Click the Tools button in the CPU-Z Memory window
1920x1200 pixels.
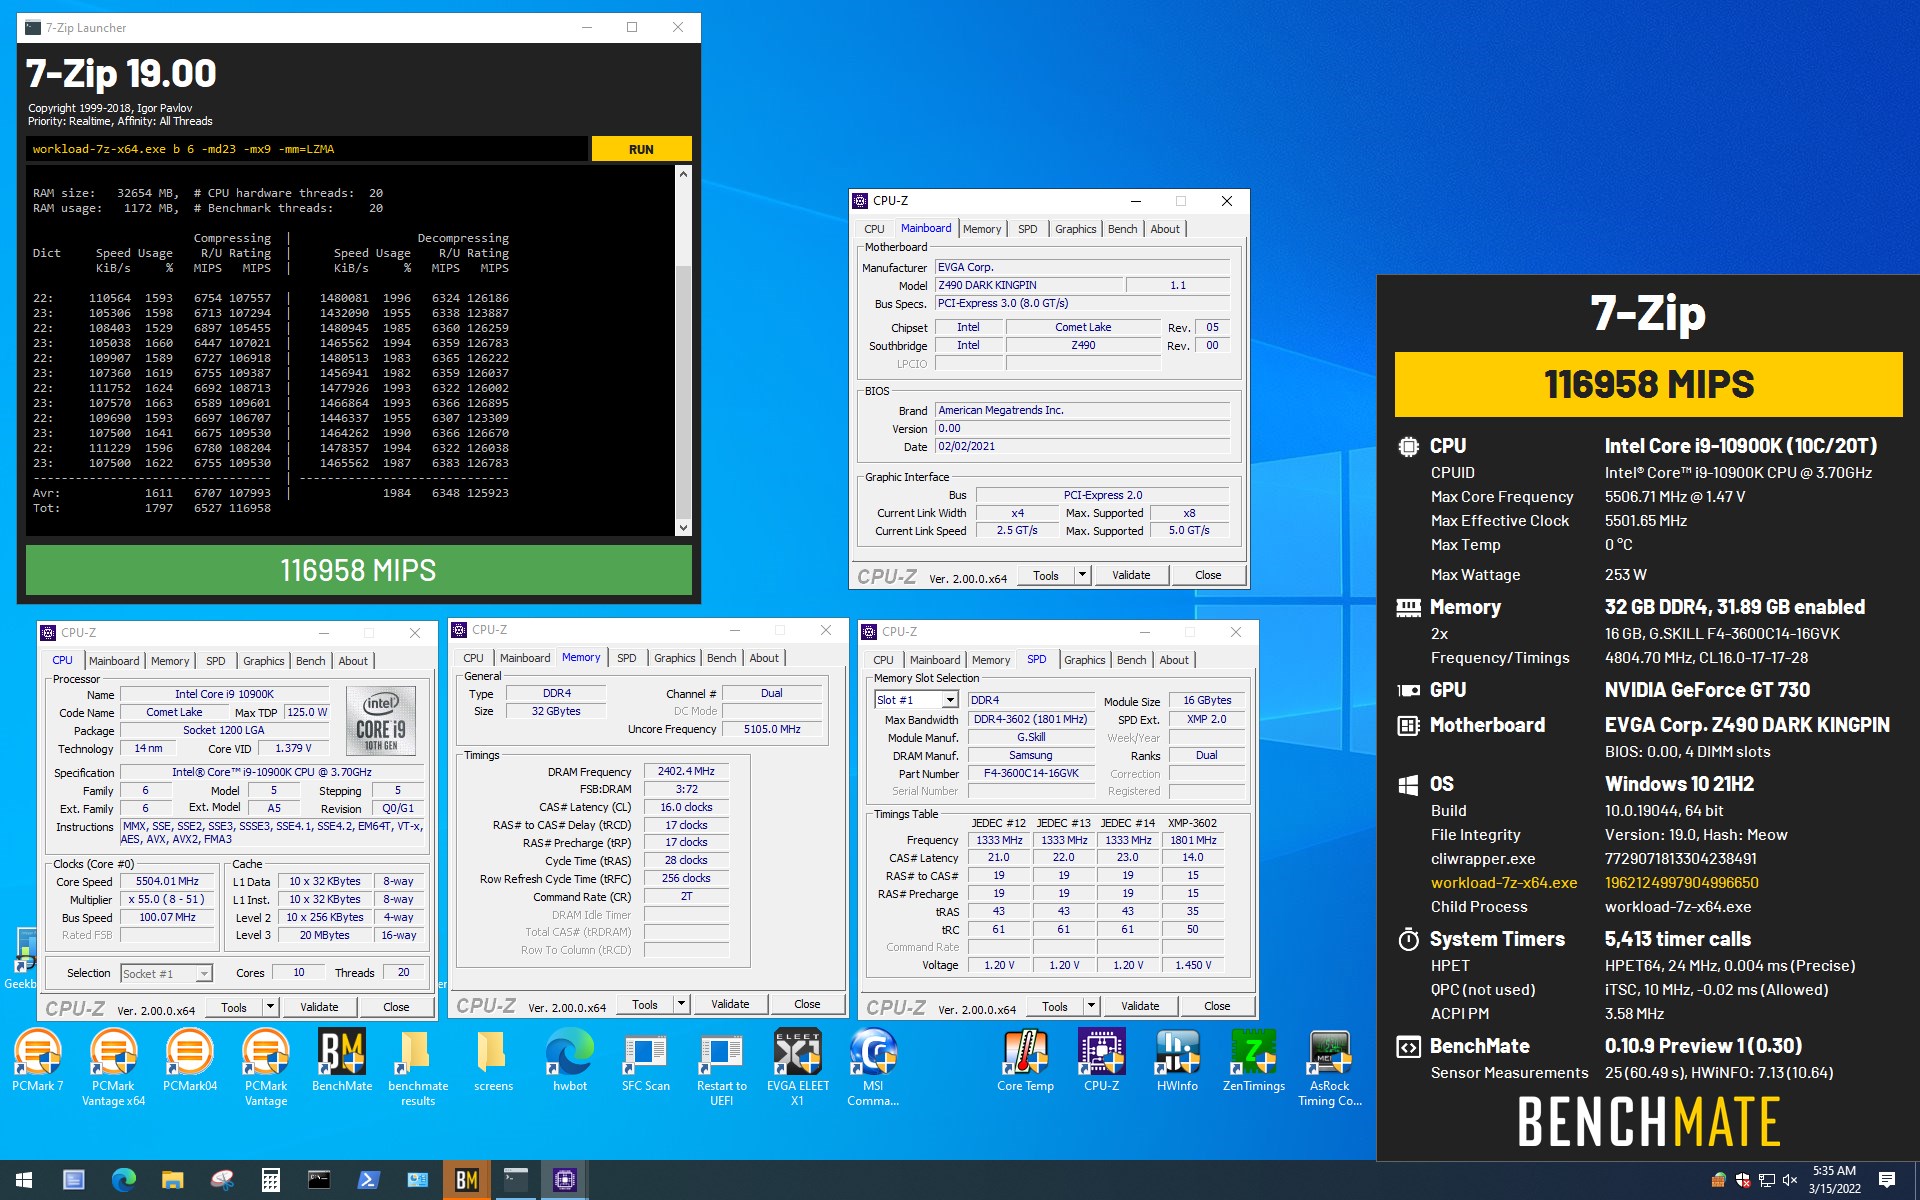pyautogui.click(x=645, y=1004)
